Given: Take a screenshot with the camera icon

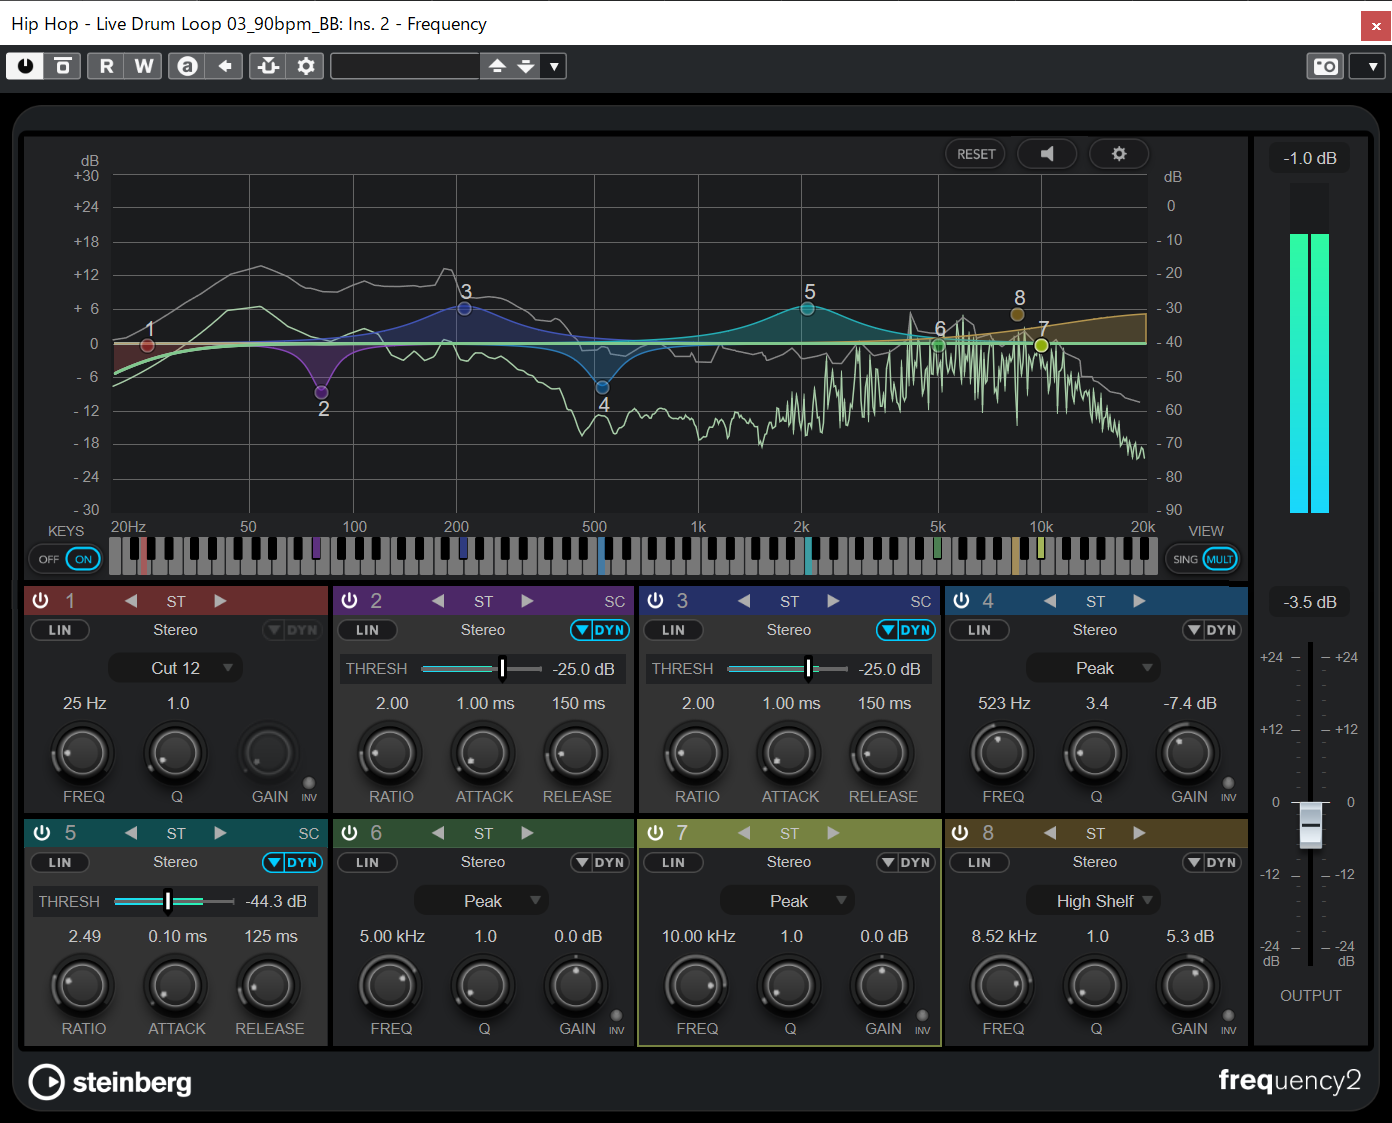Looking at the screenshot, I should [x=1324, y=65].
